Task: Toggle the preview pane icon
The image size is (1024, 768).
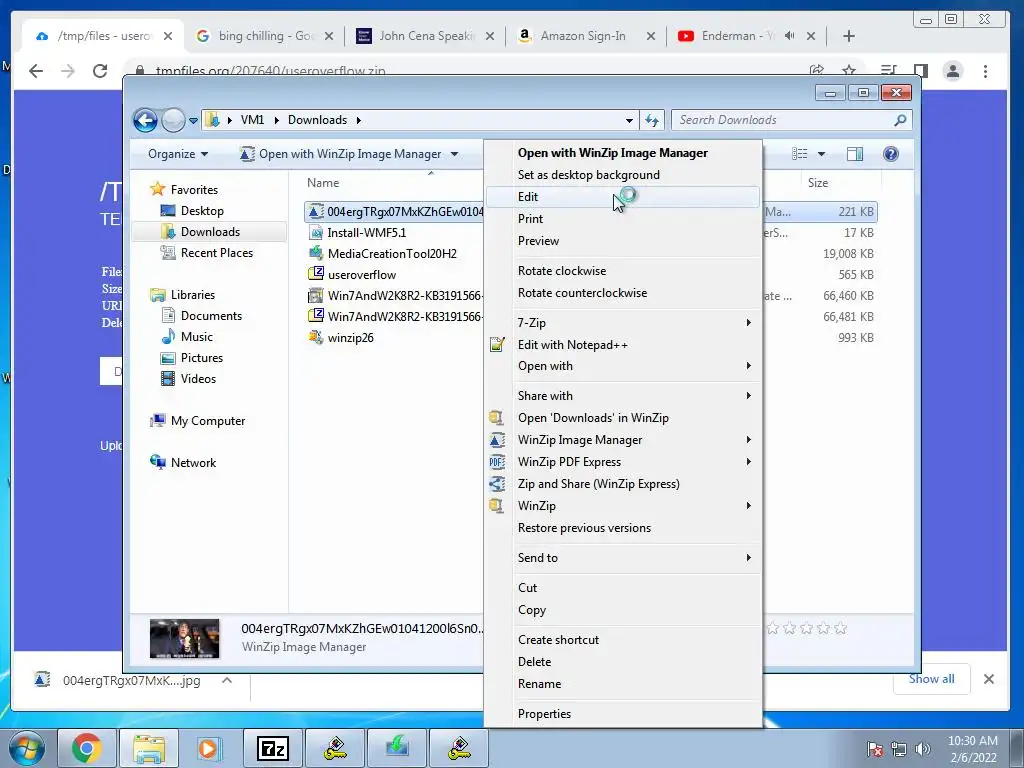Action: pos(855,154)
